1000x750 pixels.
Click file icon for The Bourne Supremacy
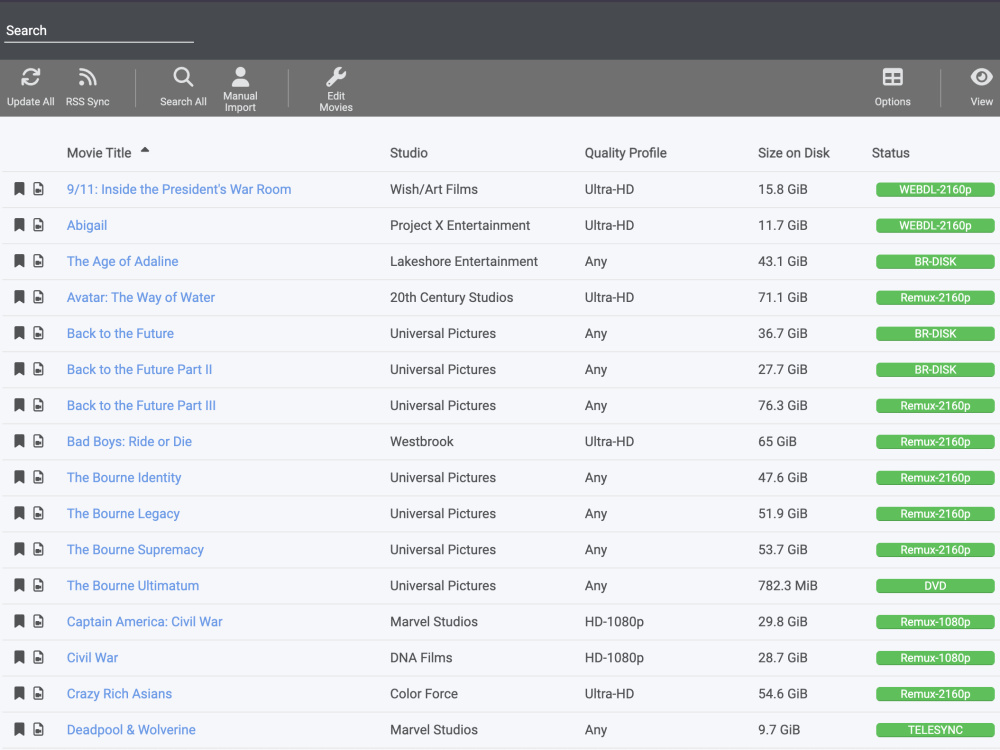(x=38, y=550)
